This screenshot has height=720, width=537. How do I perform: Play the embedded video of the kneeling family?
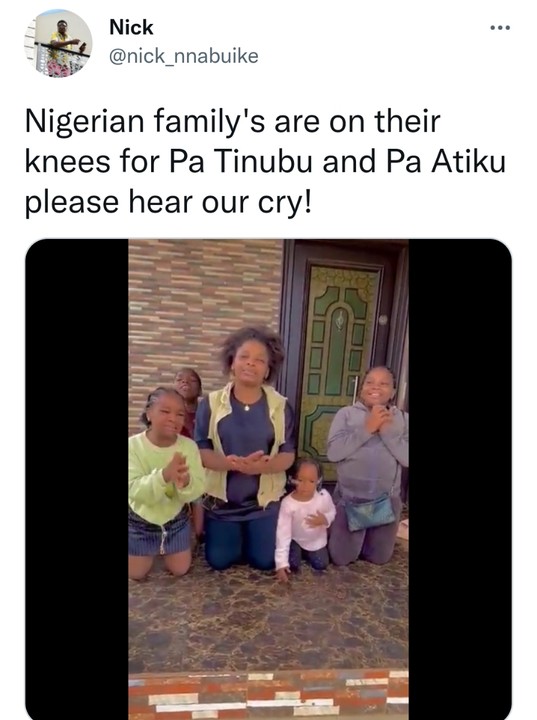click(268, 479)
